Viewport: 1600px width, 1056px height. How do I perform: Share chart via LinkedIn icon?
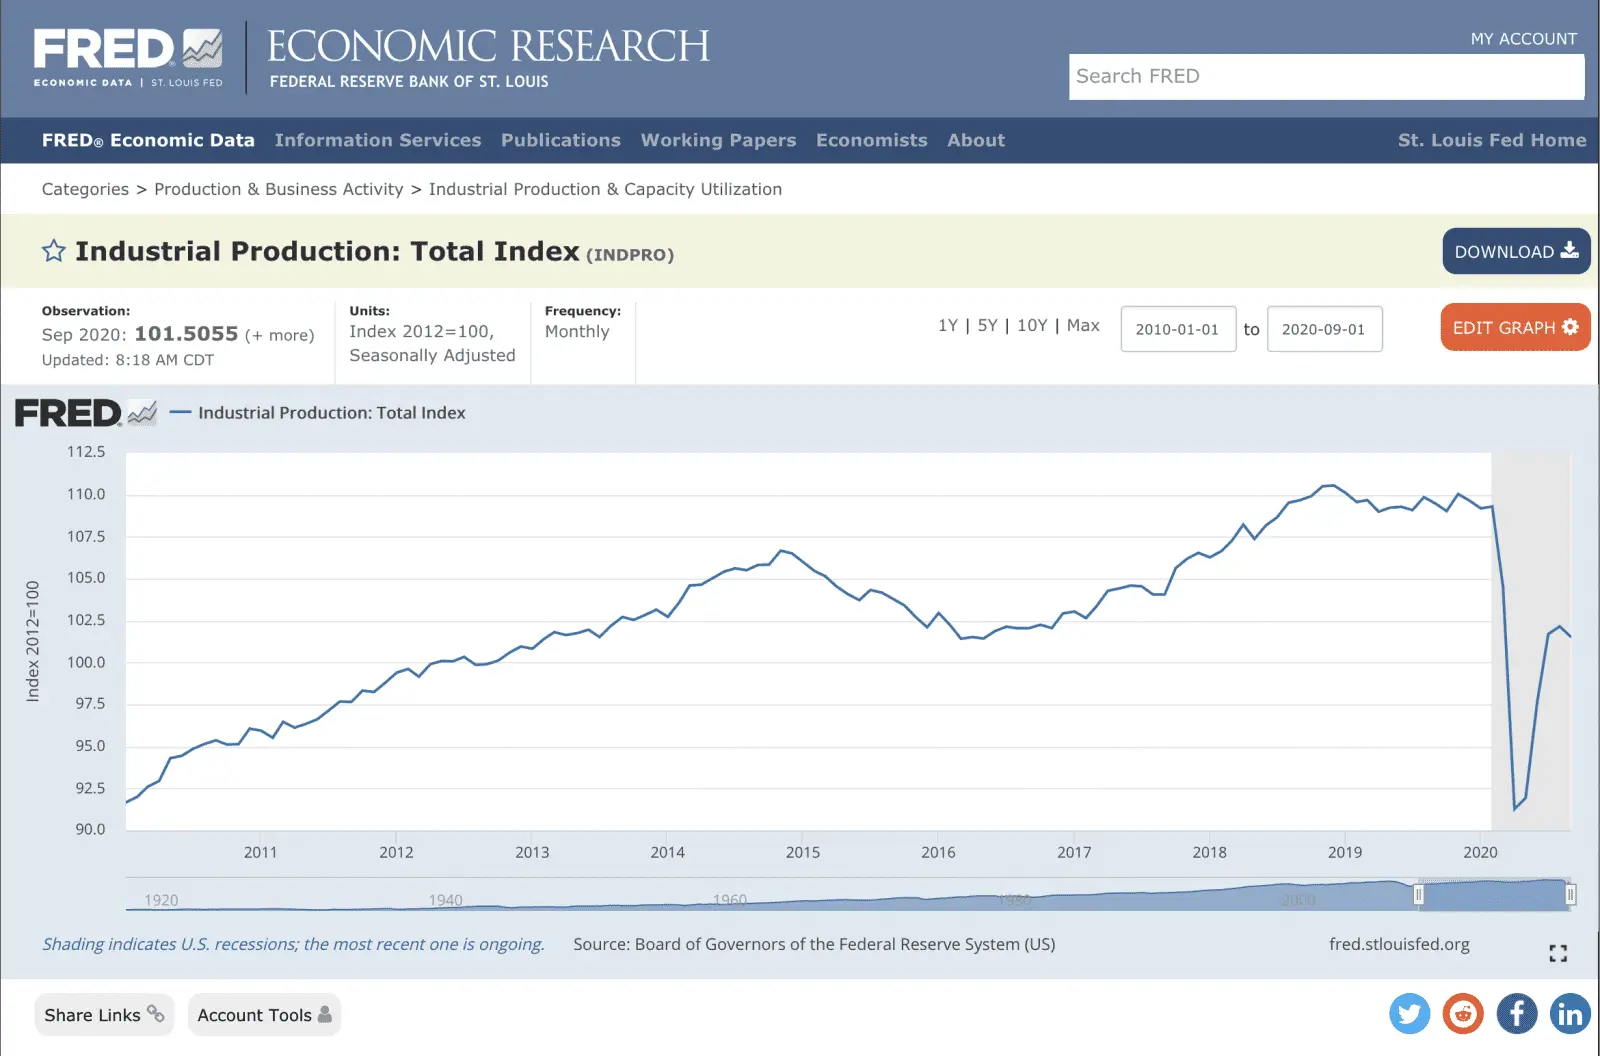point(1570,1014)
